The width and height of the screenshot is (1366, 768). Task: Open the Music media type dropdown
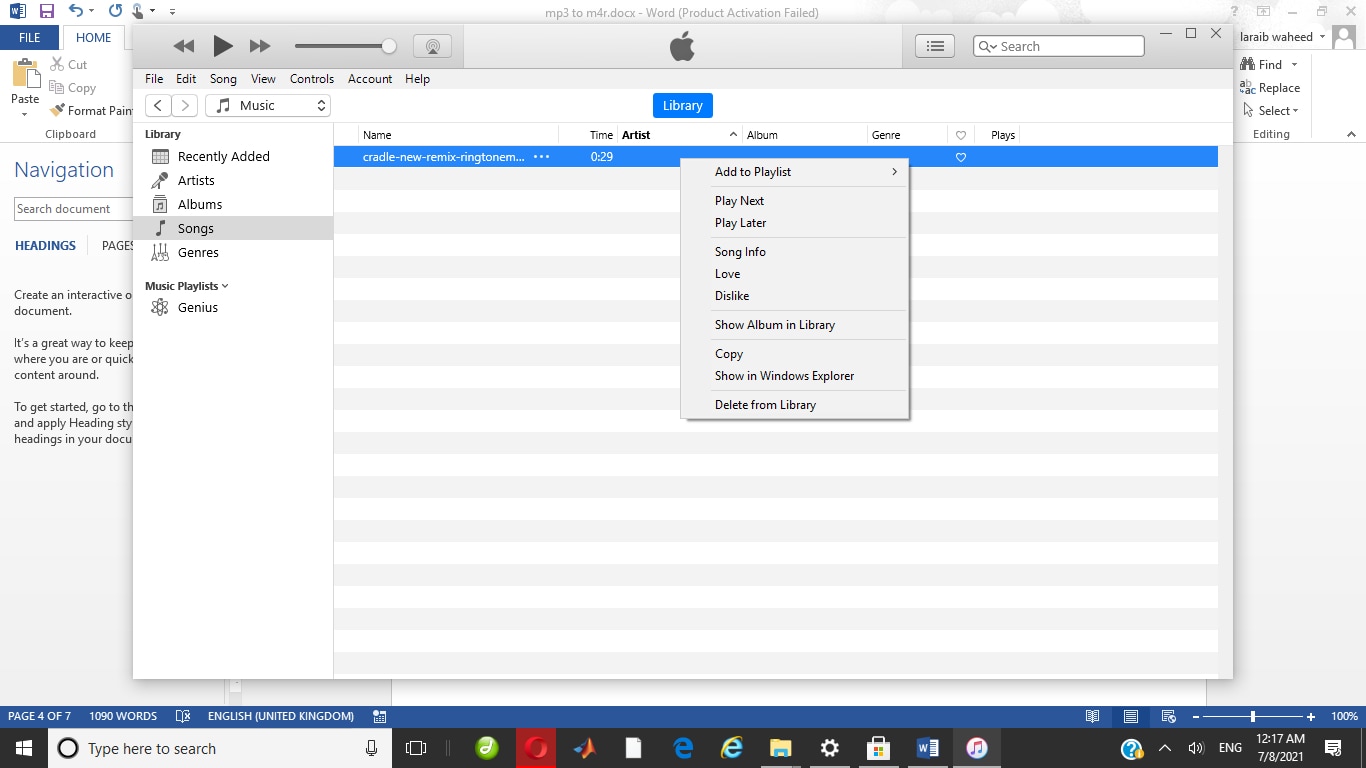click(268, 105)
